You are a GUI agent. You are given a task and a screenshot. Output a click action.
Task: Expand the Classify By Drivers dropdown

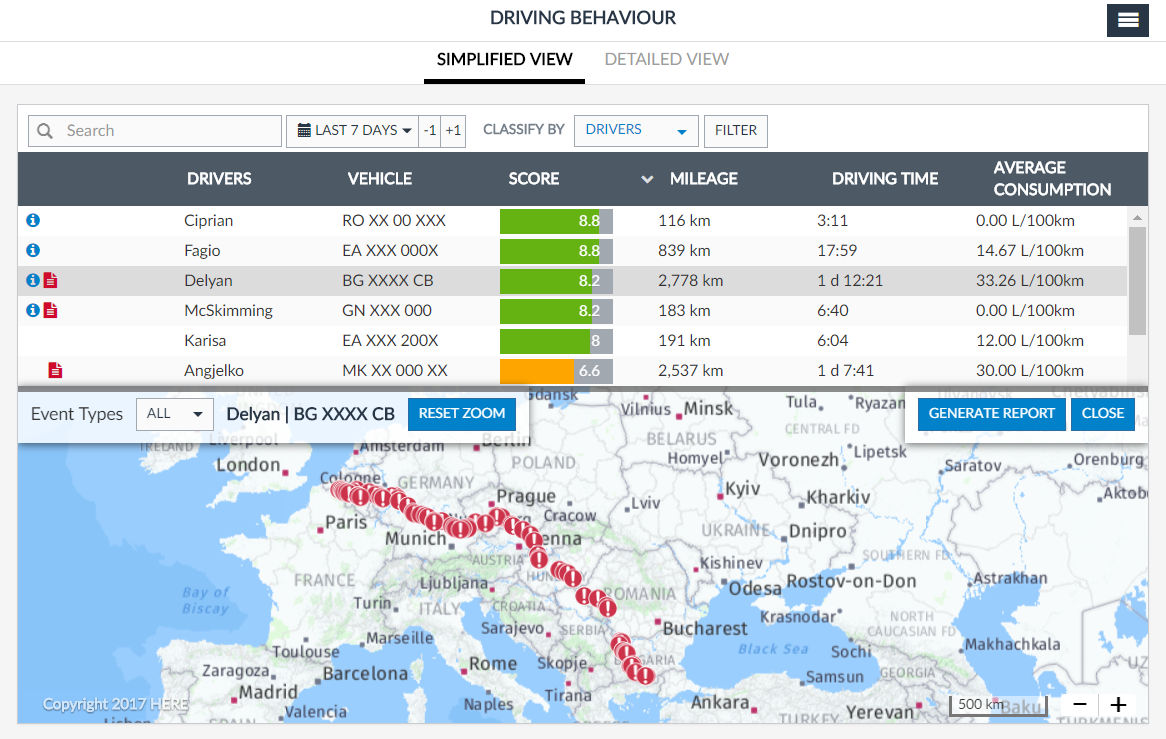[x=636, y=131]
